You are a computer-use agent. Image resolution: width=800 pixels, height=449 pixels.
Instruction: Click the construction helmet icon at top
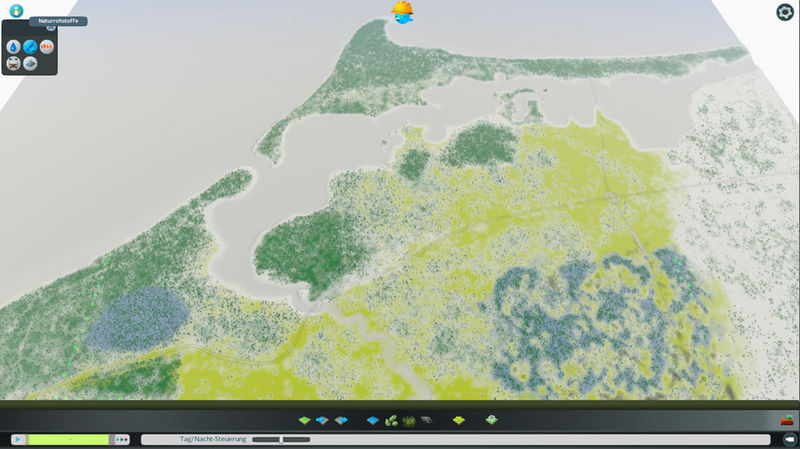(x=403, y=12)
